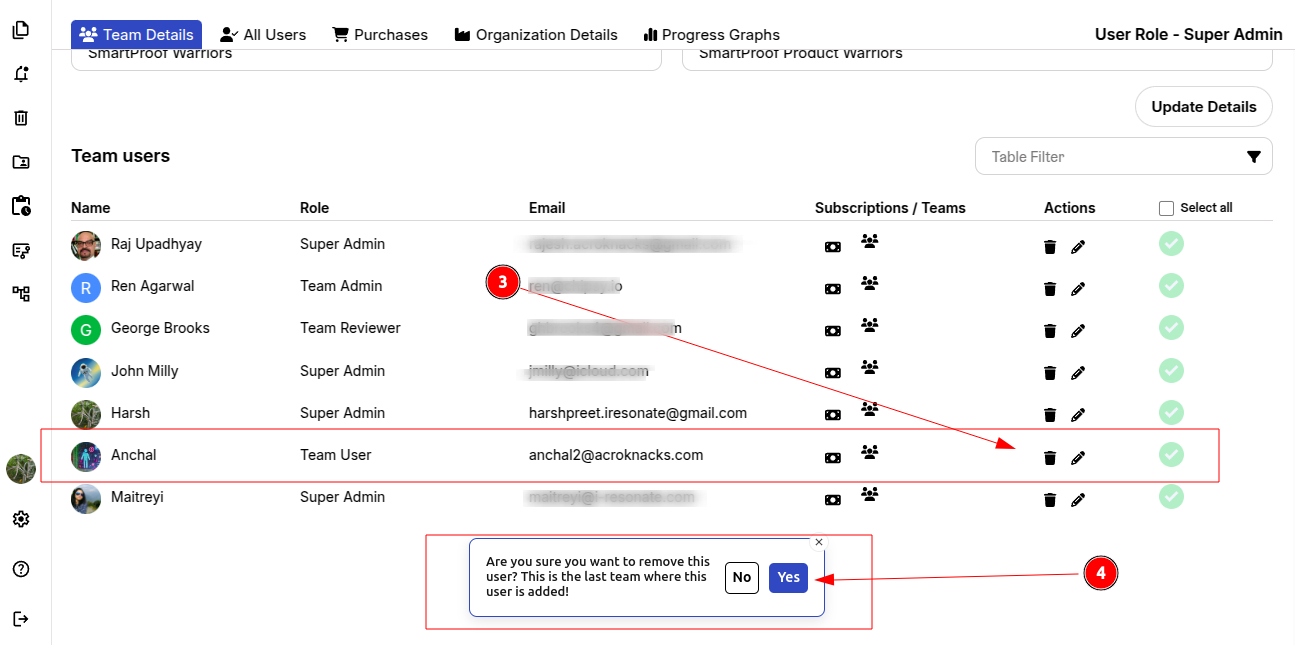Edit Raj Upadhyay with the pencil icon
The width and height of the screenshot is (1295, 645).
coord(1077,247)
